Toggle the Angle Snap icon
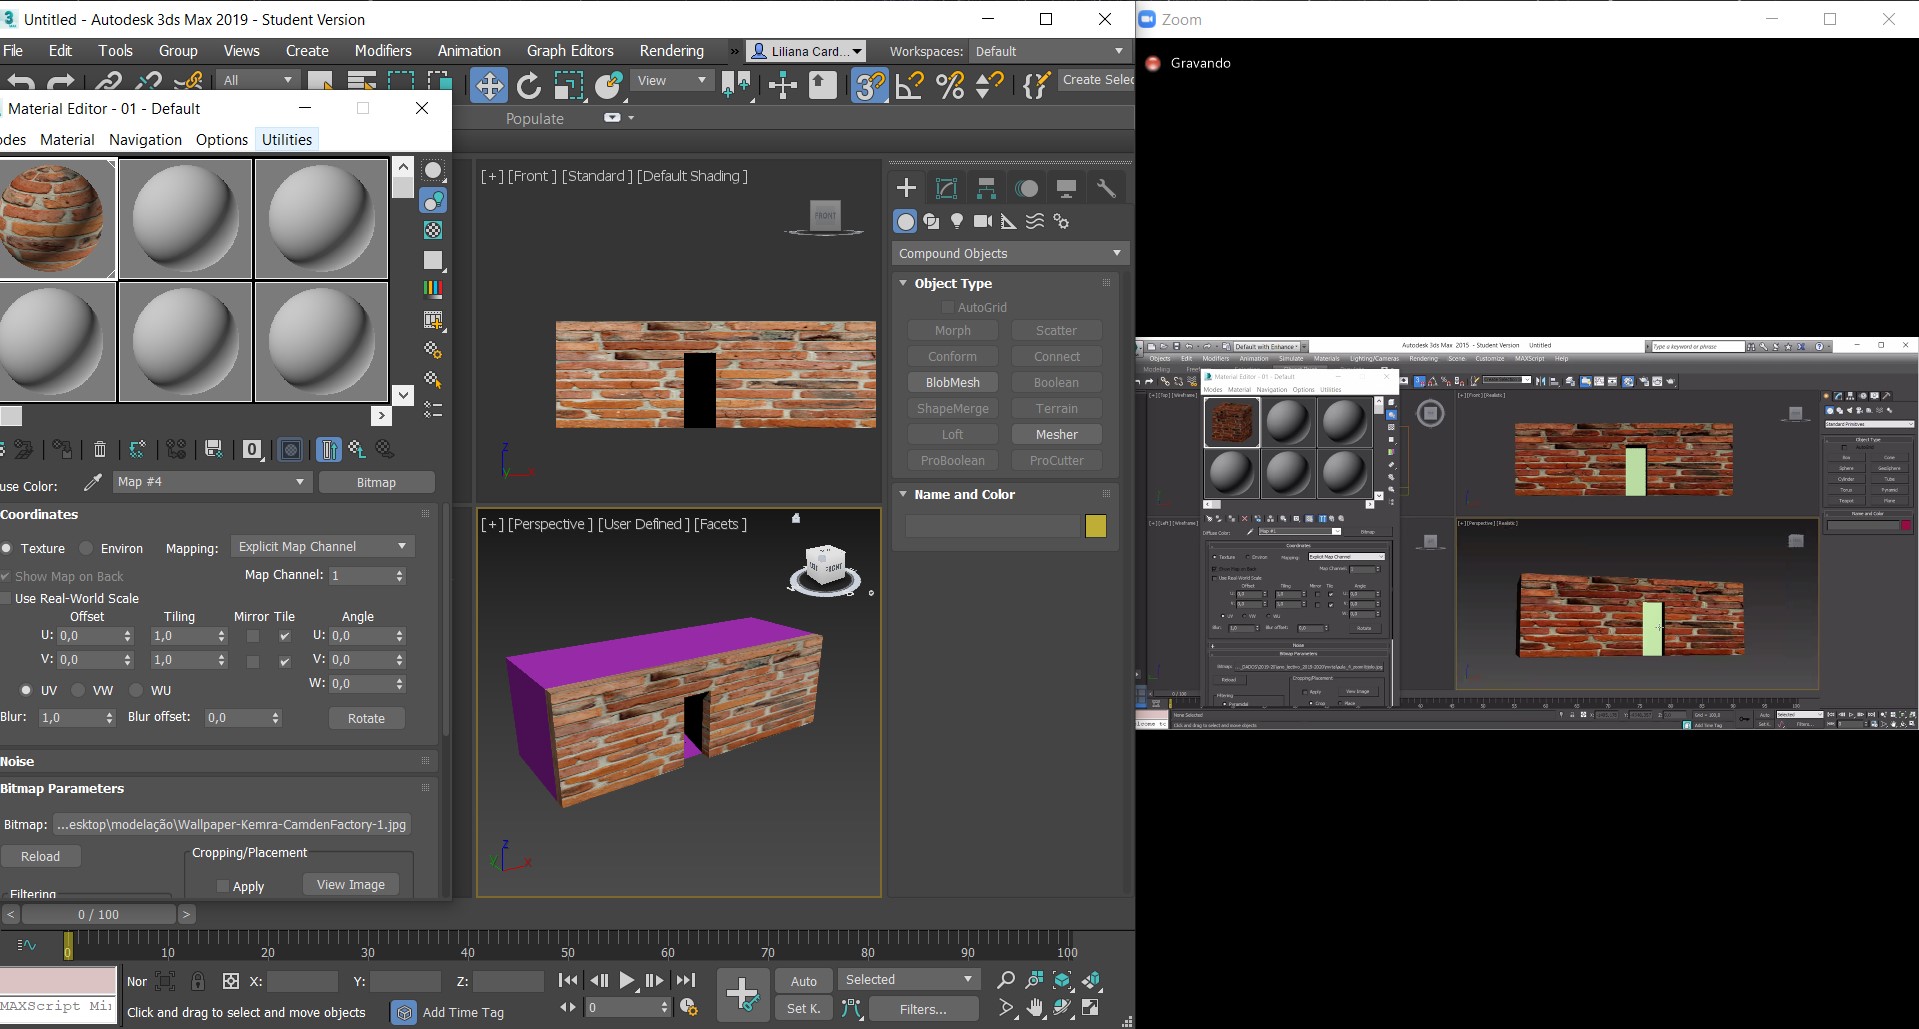The height and width of the screenshot is (1029, 1919). 909,86
